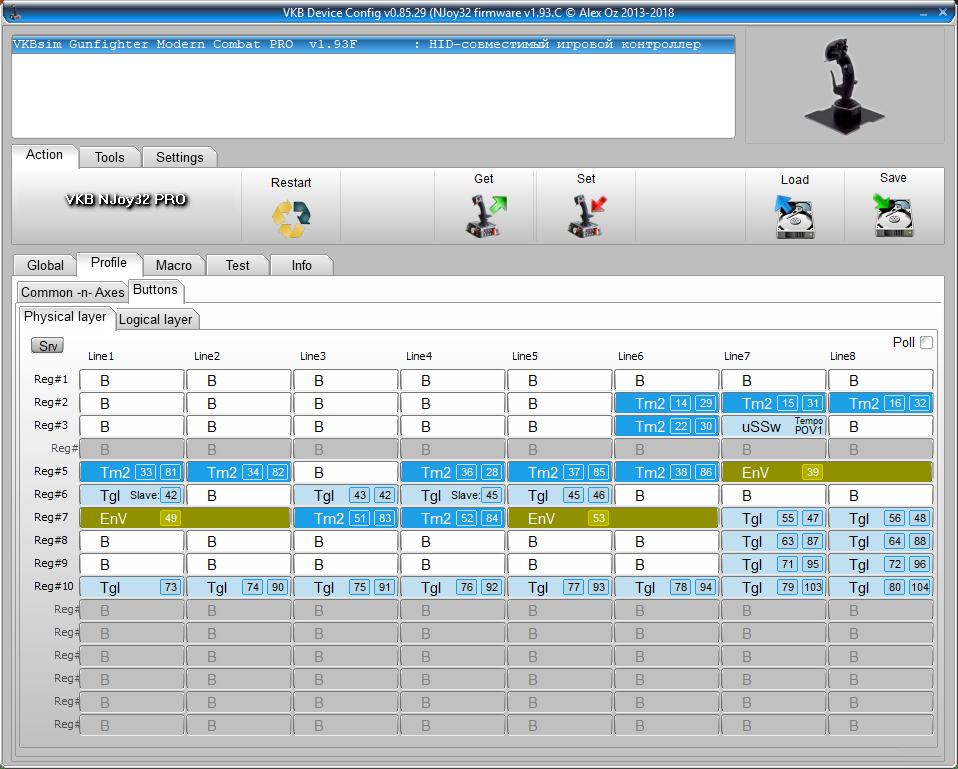
Task: Click the B cell at Reg#3 Line8
Action: (x=881, y=426)
